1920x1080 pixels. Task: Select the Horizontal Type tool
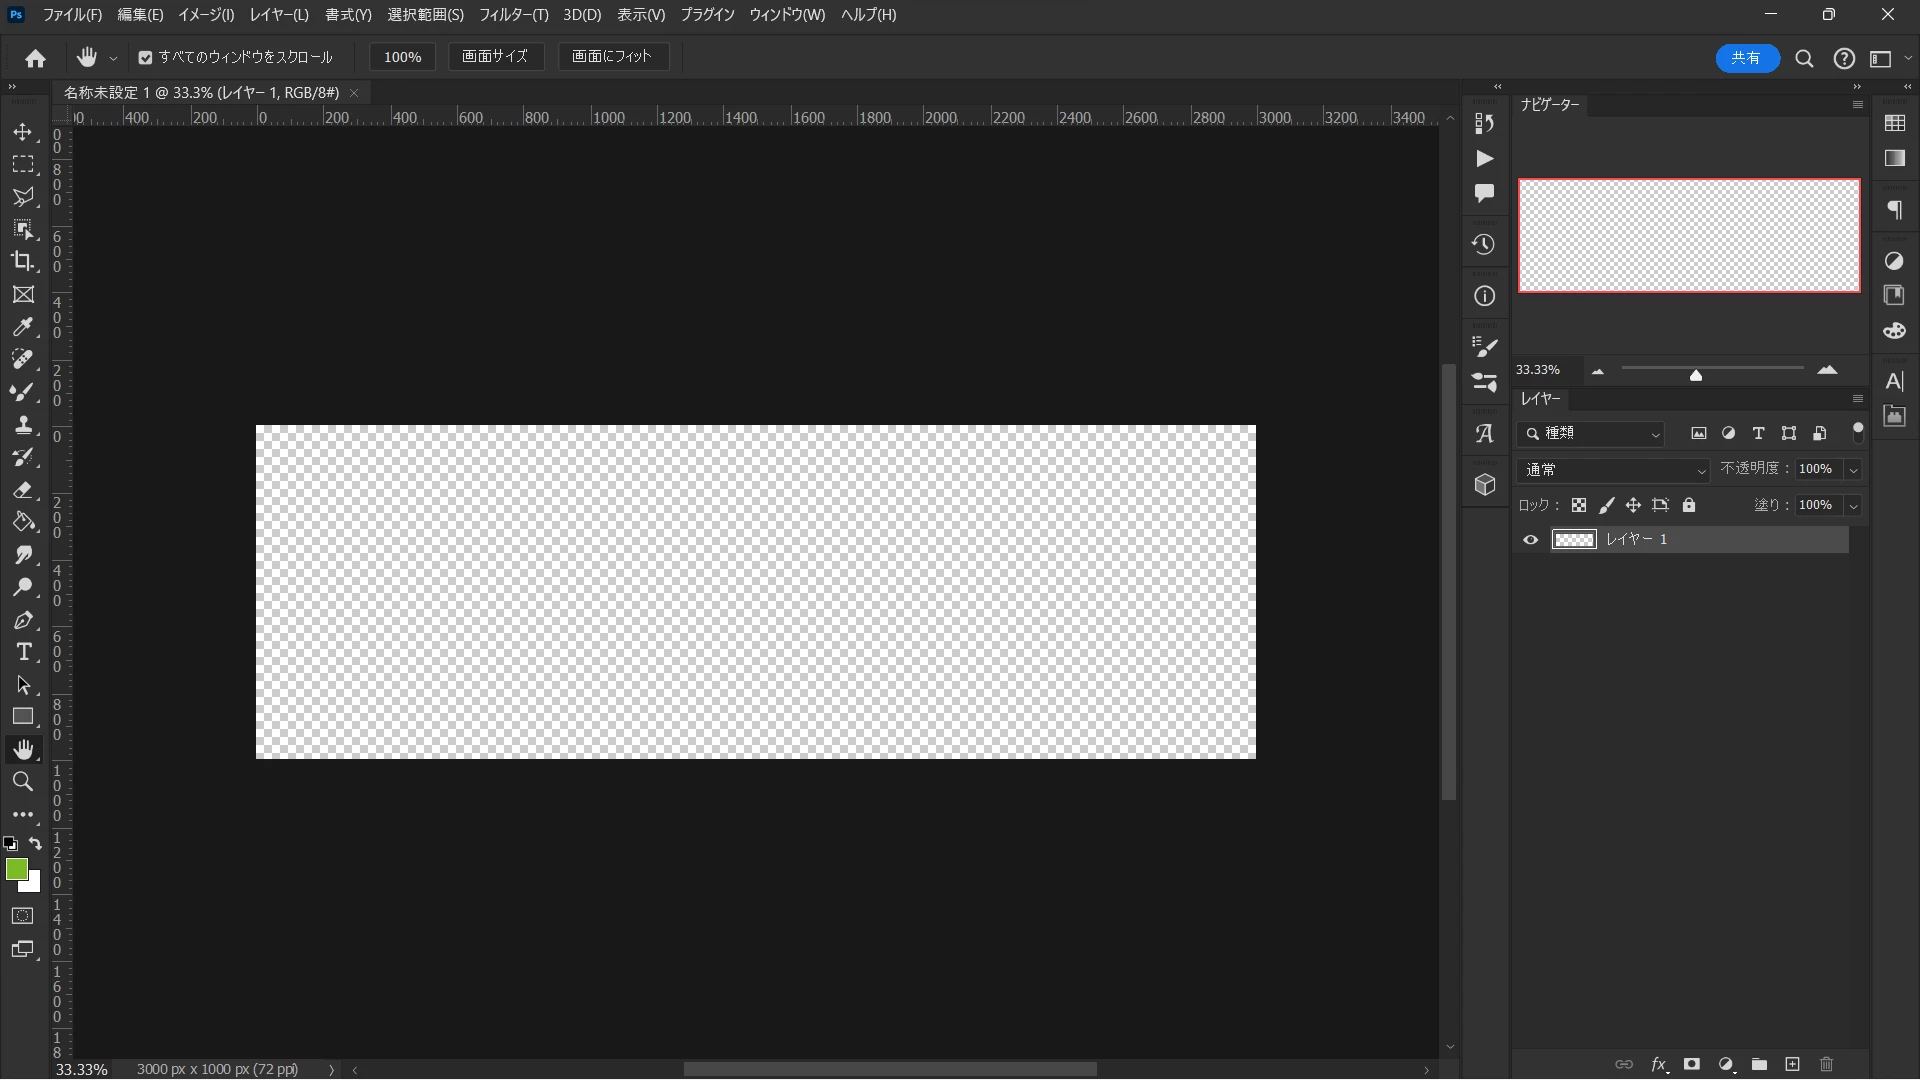23,652
